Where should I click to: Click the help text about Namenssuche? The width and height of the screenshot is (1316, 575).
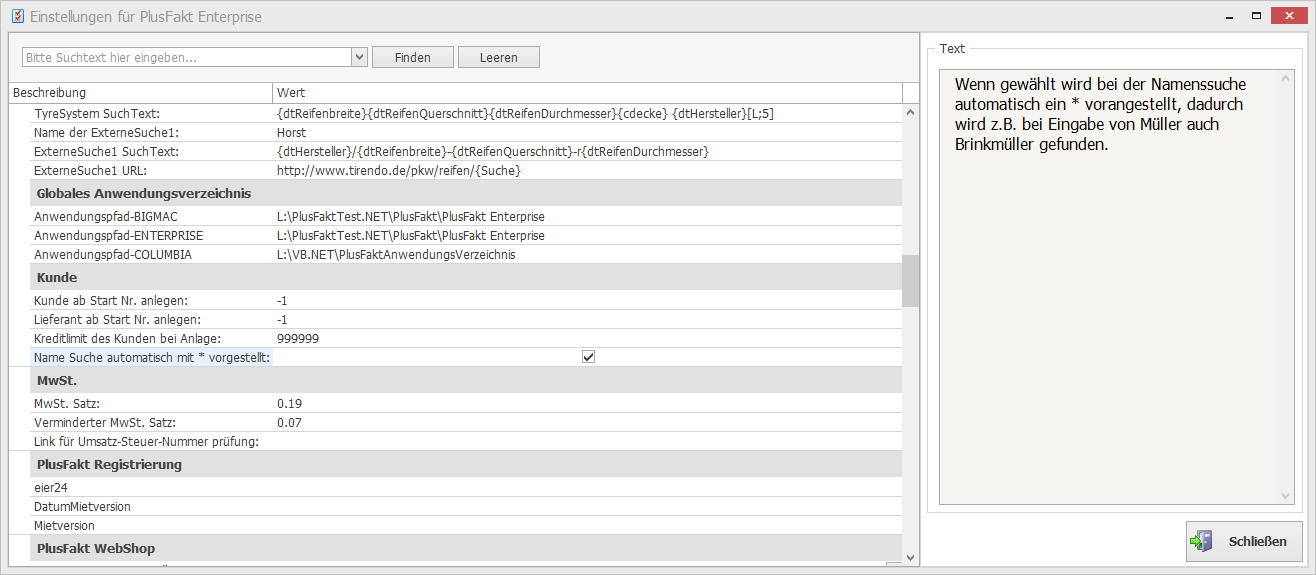1101,114
